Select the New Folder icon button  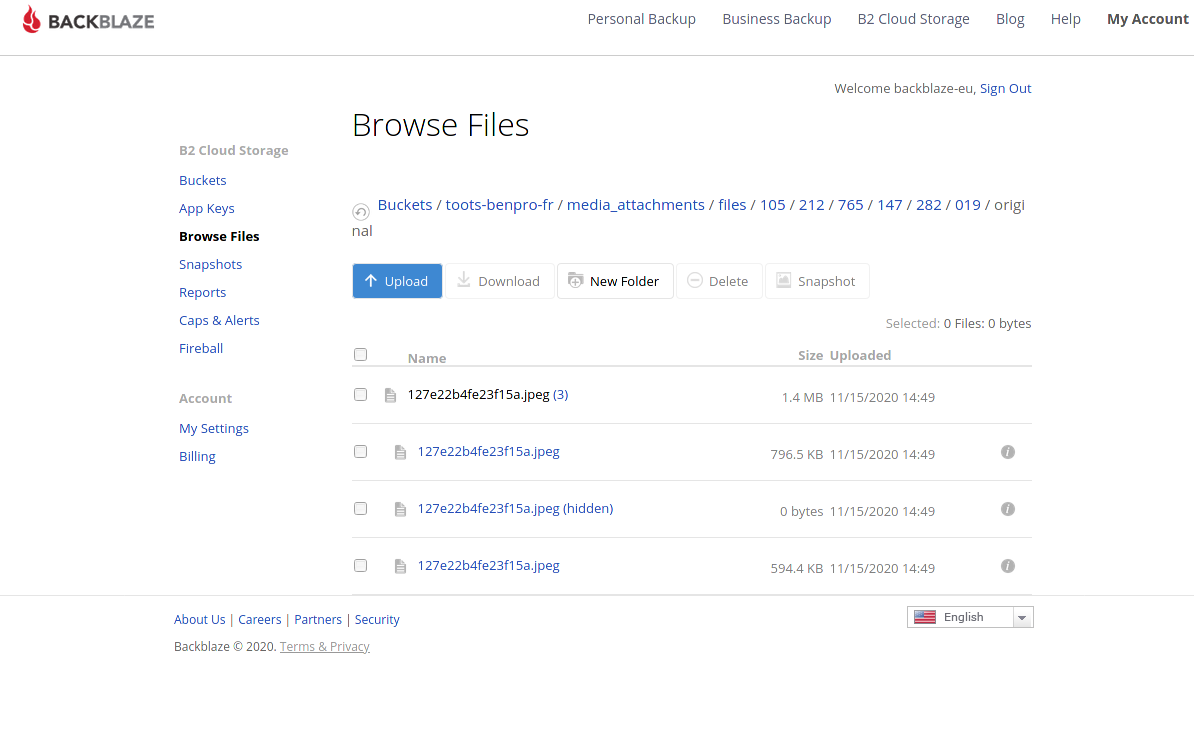[x=576, y=281]
